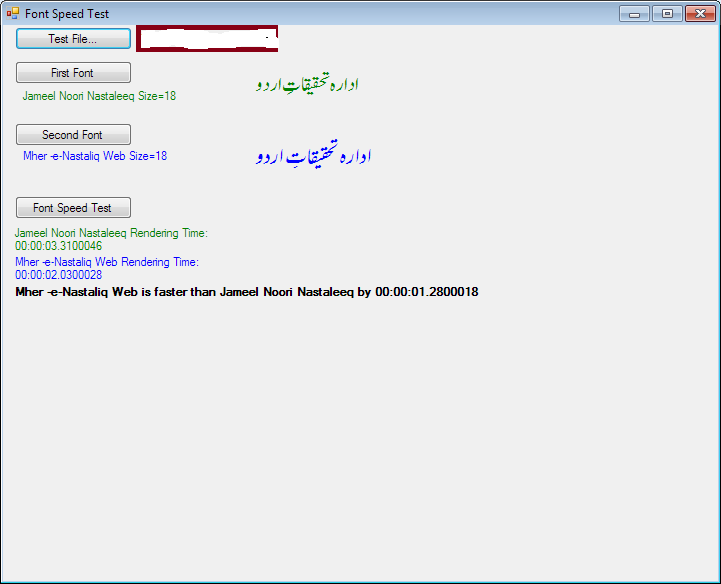Click the Jameel Noori Nastaleeq Rendering Time label

(111, 233)
